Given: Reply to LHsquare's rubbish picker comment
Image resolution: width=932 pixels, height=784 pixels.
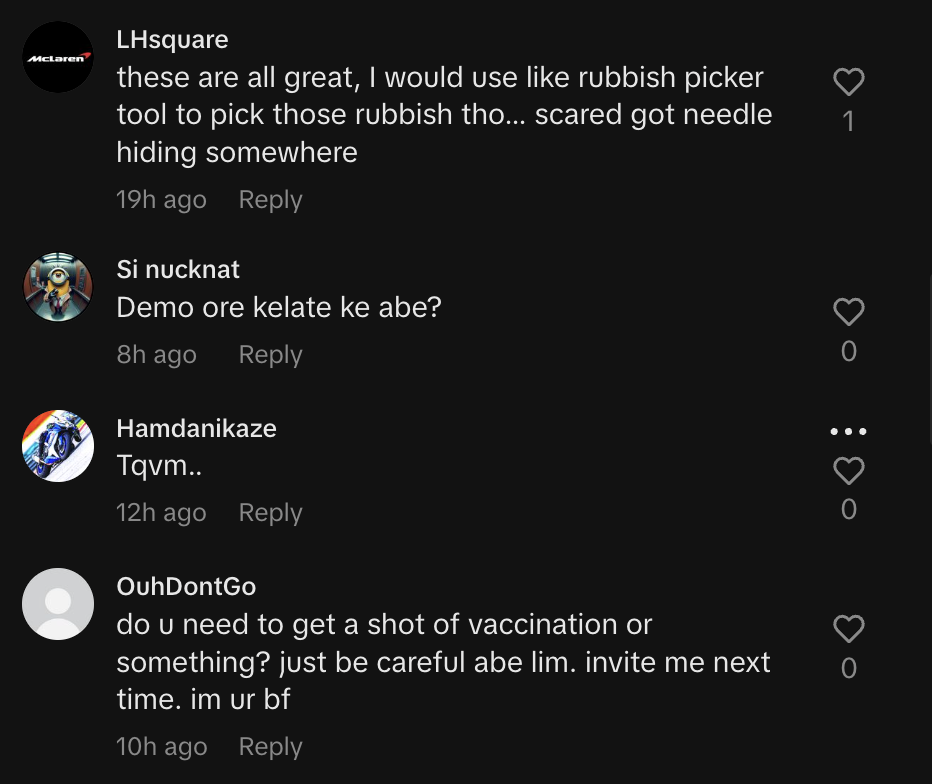Looking at the screenshot, I should point(270,200).
